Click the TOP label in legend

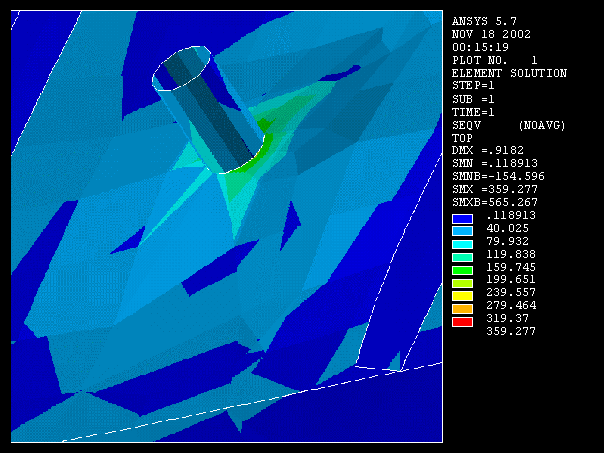tap(462, 138)
